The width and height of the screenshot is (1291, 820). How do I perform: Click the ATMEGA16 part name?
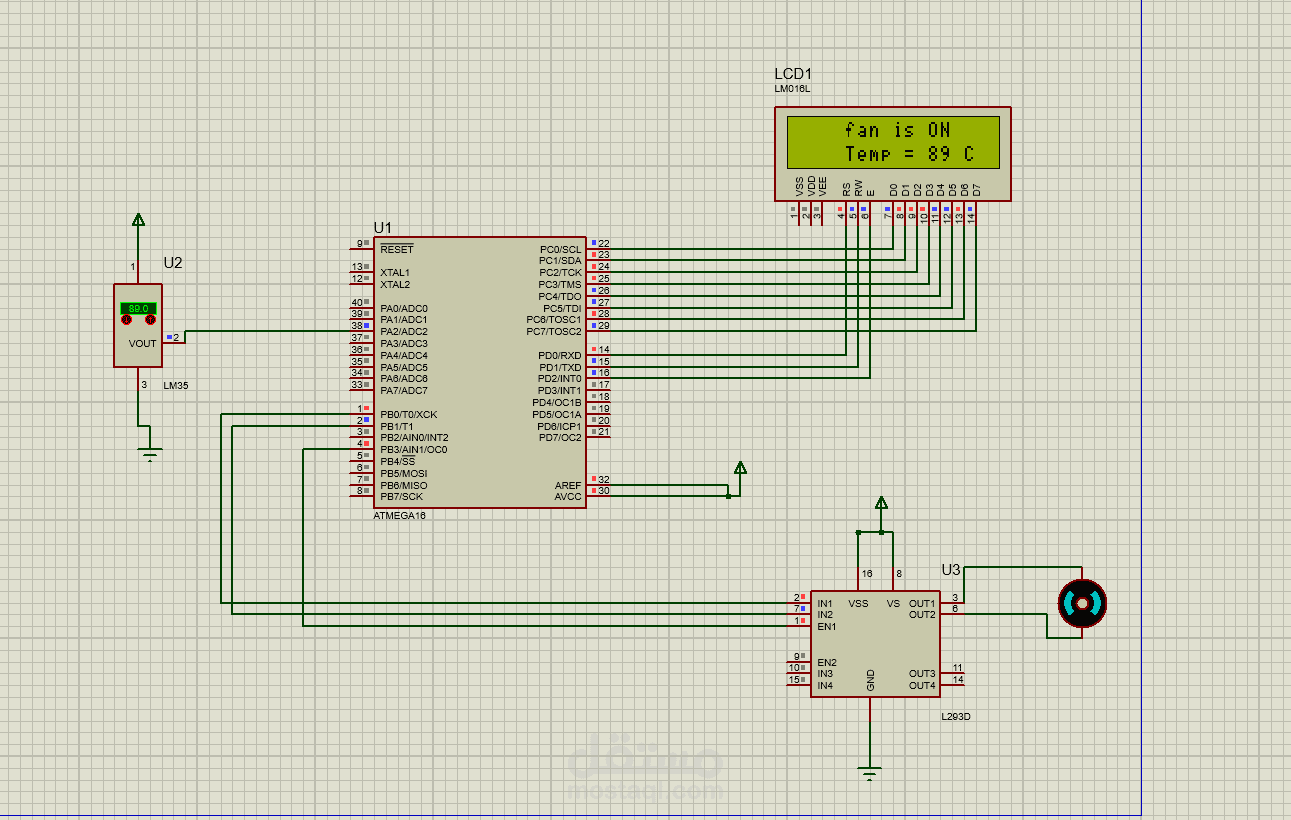click(399, 516)
